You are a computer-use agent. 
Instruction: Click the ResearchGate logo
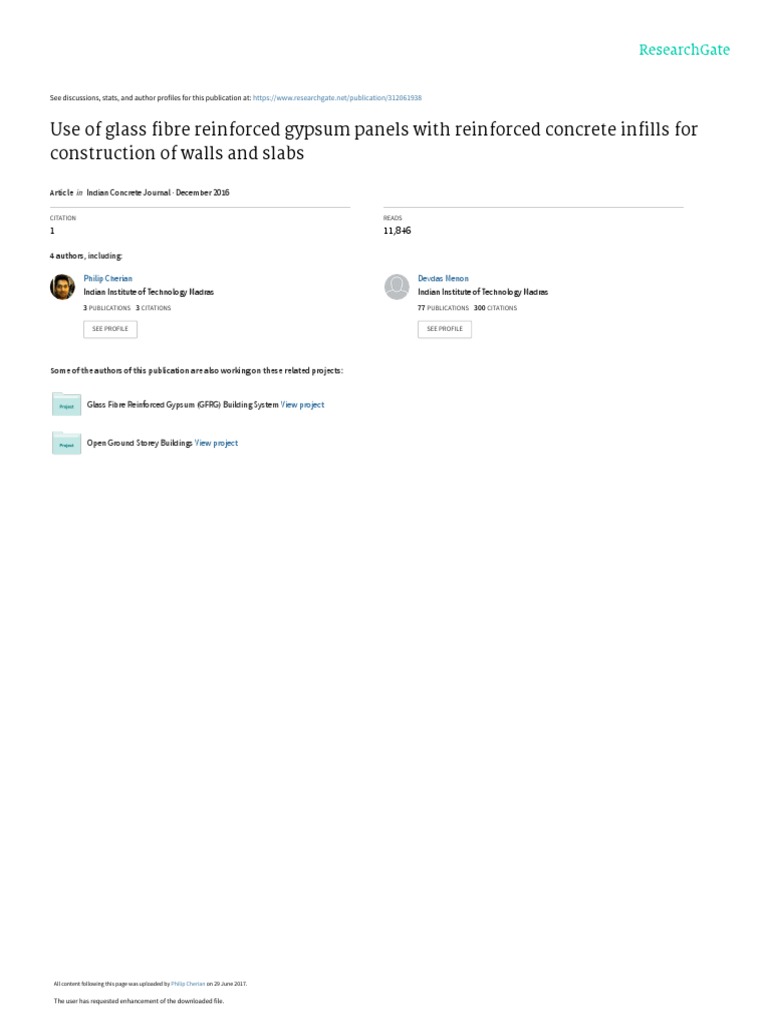pyautogui.click(x=685, y=49)
